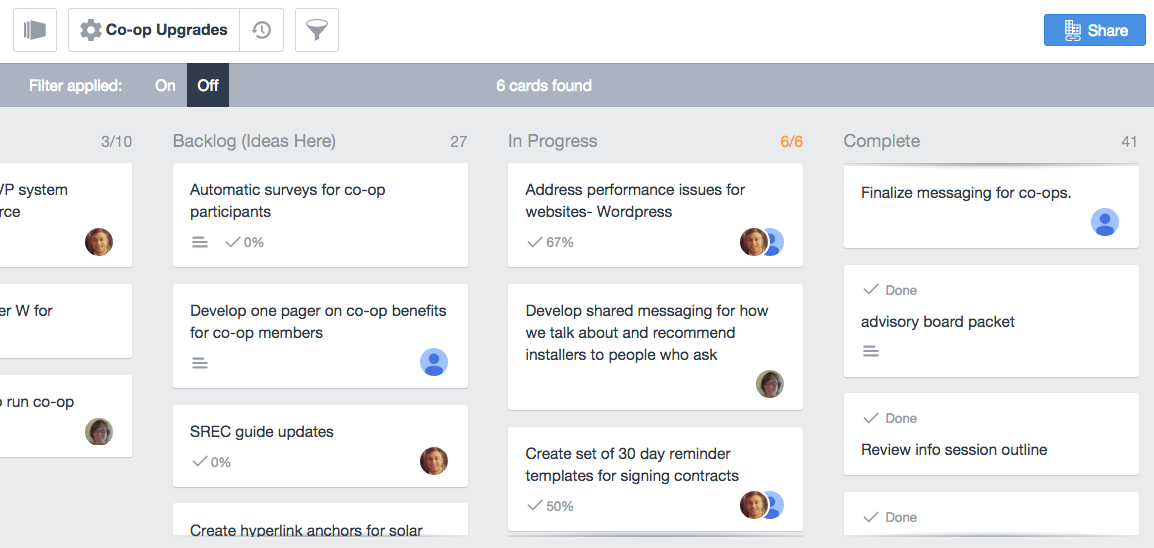Click the checkmark 67% progress on Wordpress card
This screenshot has height=548, width=1154.
(550, 242)
